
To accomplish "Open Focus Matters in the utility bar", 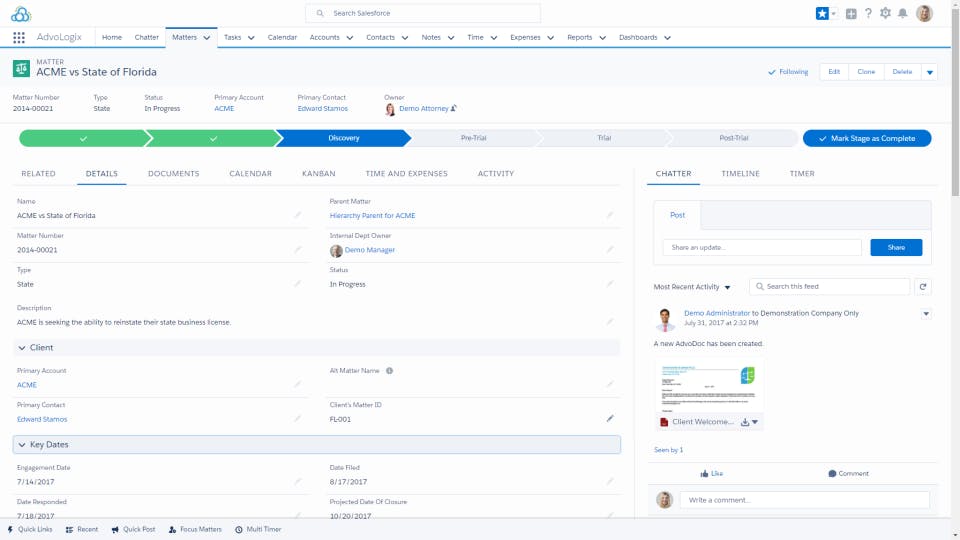I will 195,529.
